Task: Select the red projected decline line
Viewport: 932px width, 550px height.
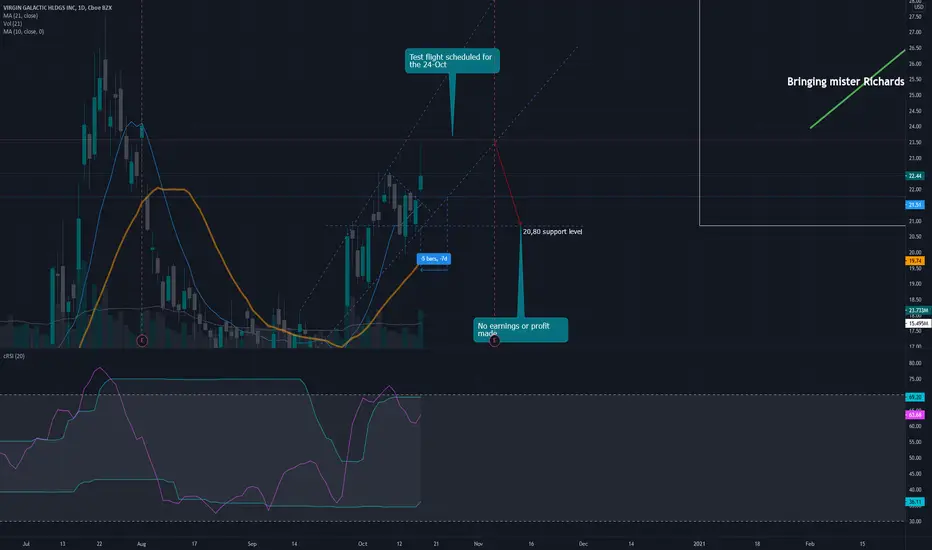Action: 508,183
